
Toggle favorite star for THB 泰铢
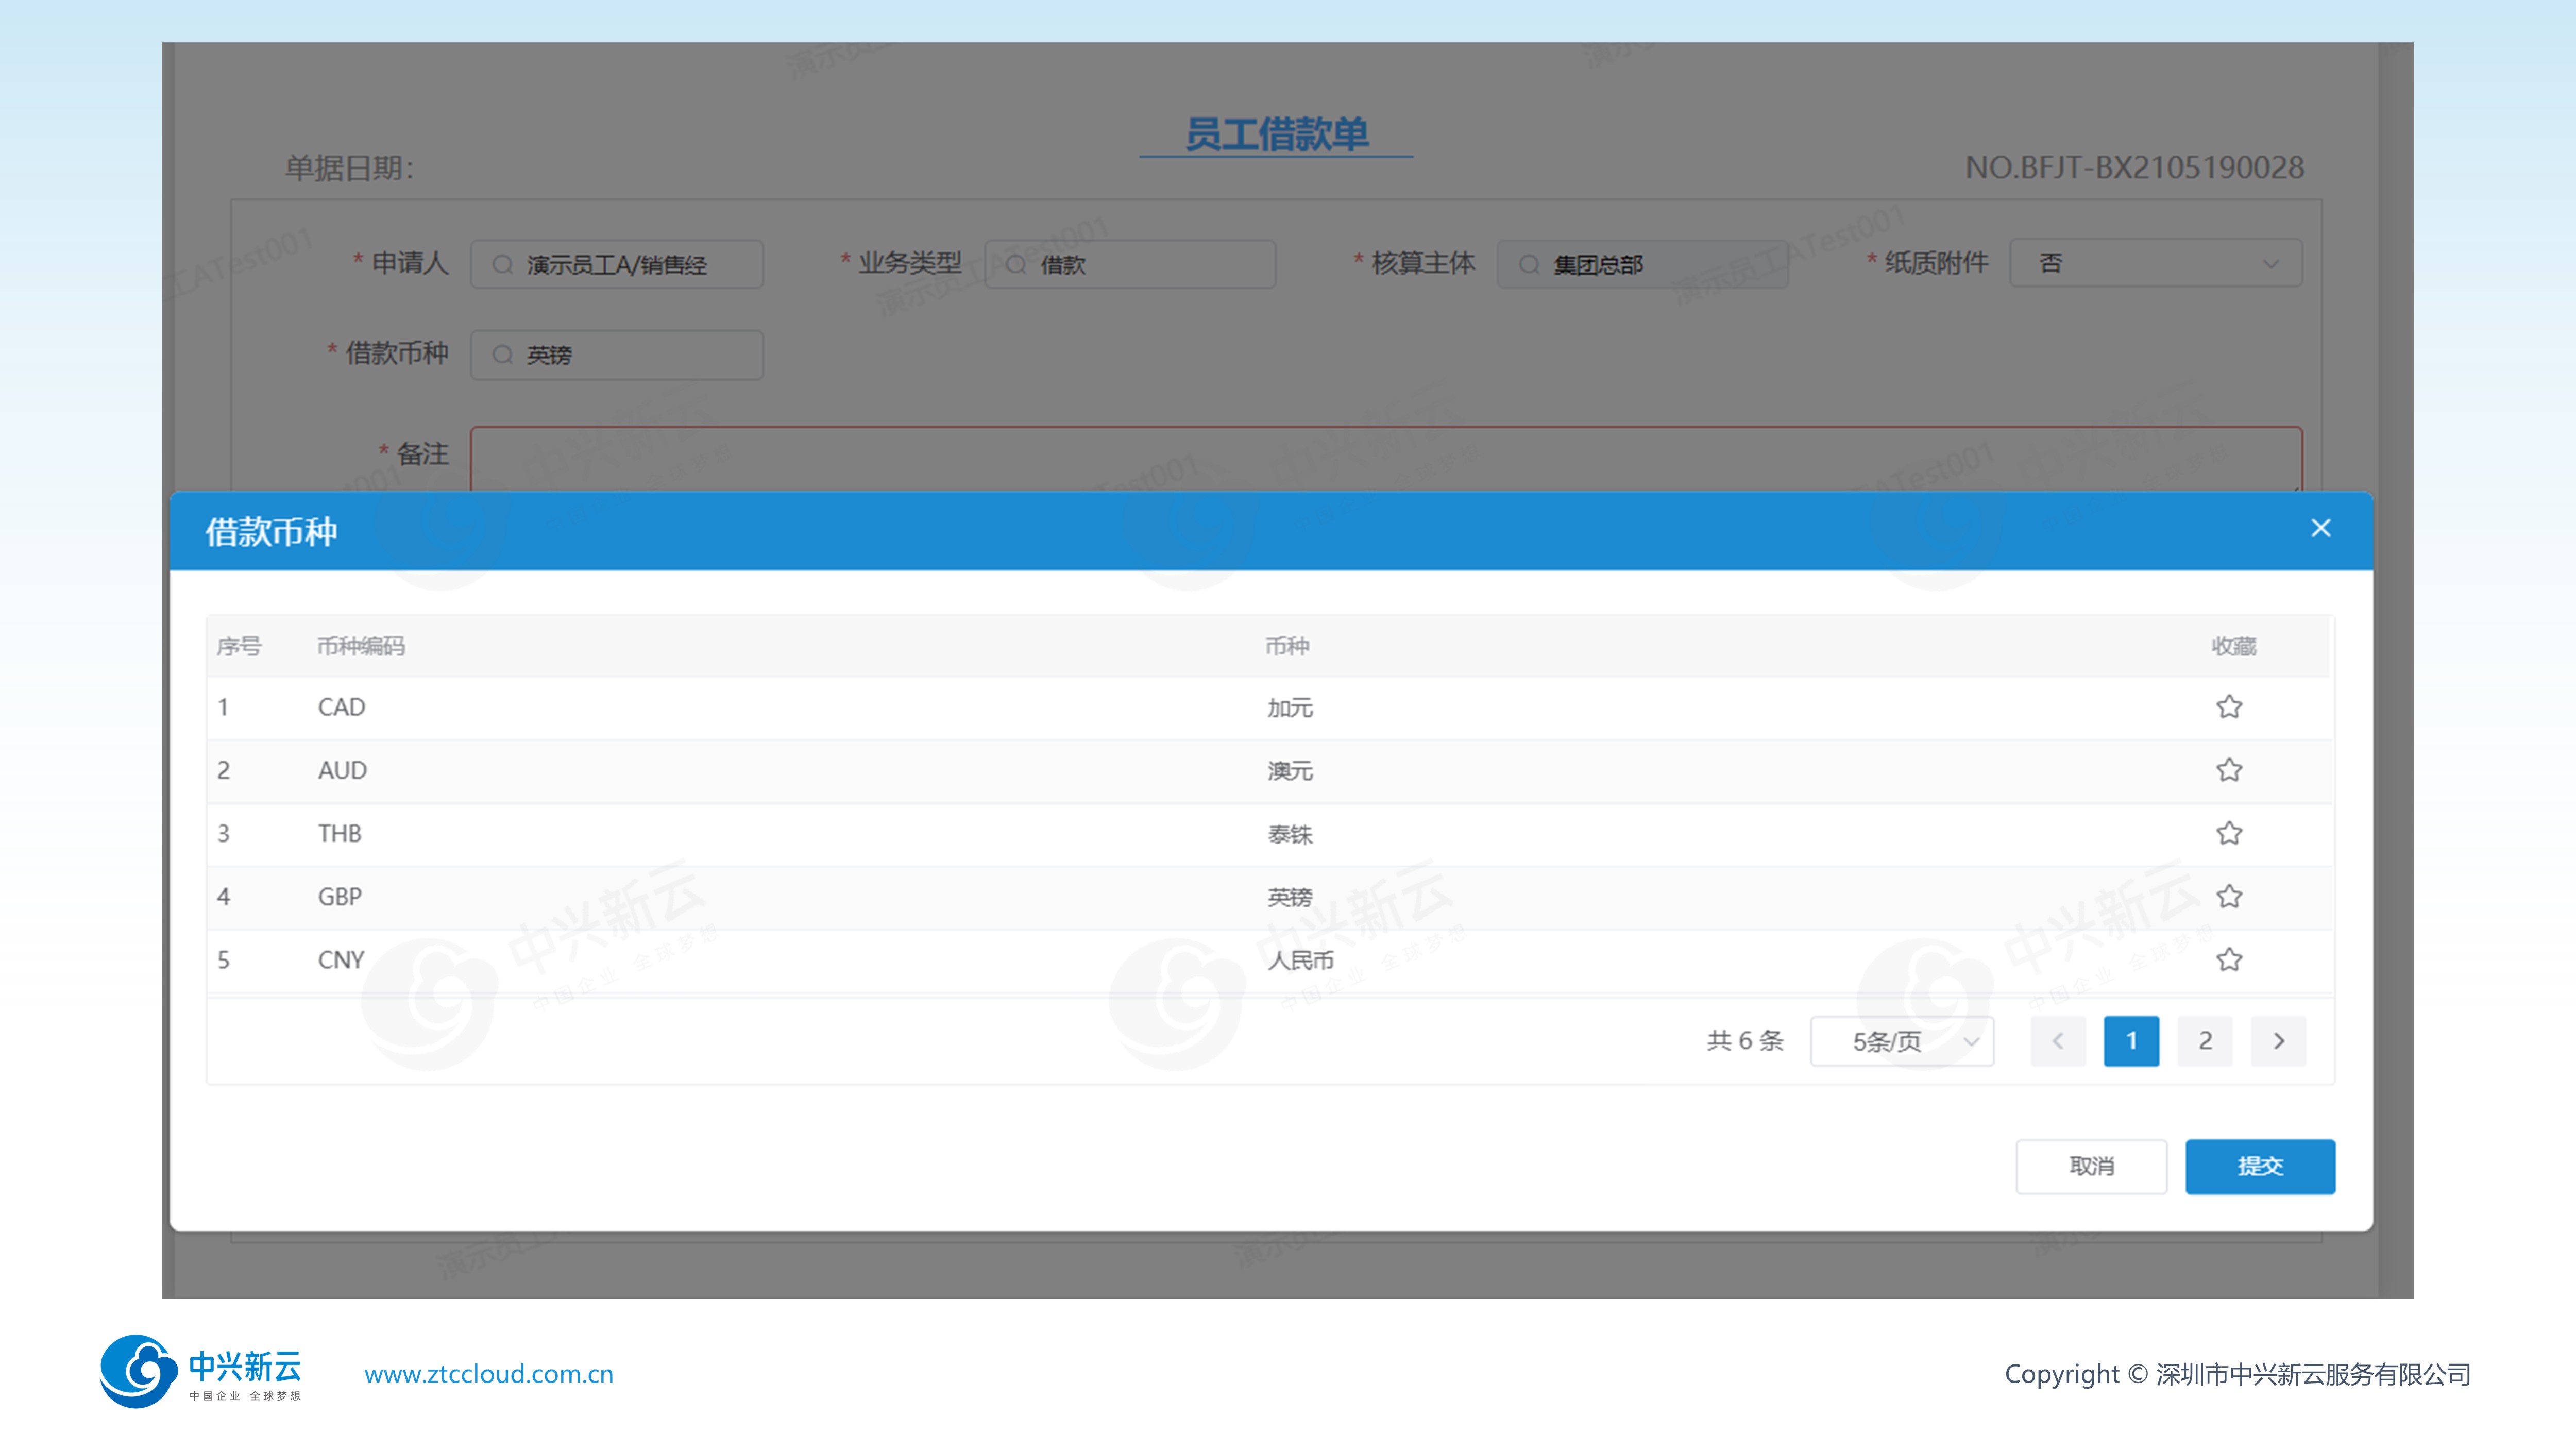pyautogui.click(x=2228, y=833)
